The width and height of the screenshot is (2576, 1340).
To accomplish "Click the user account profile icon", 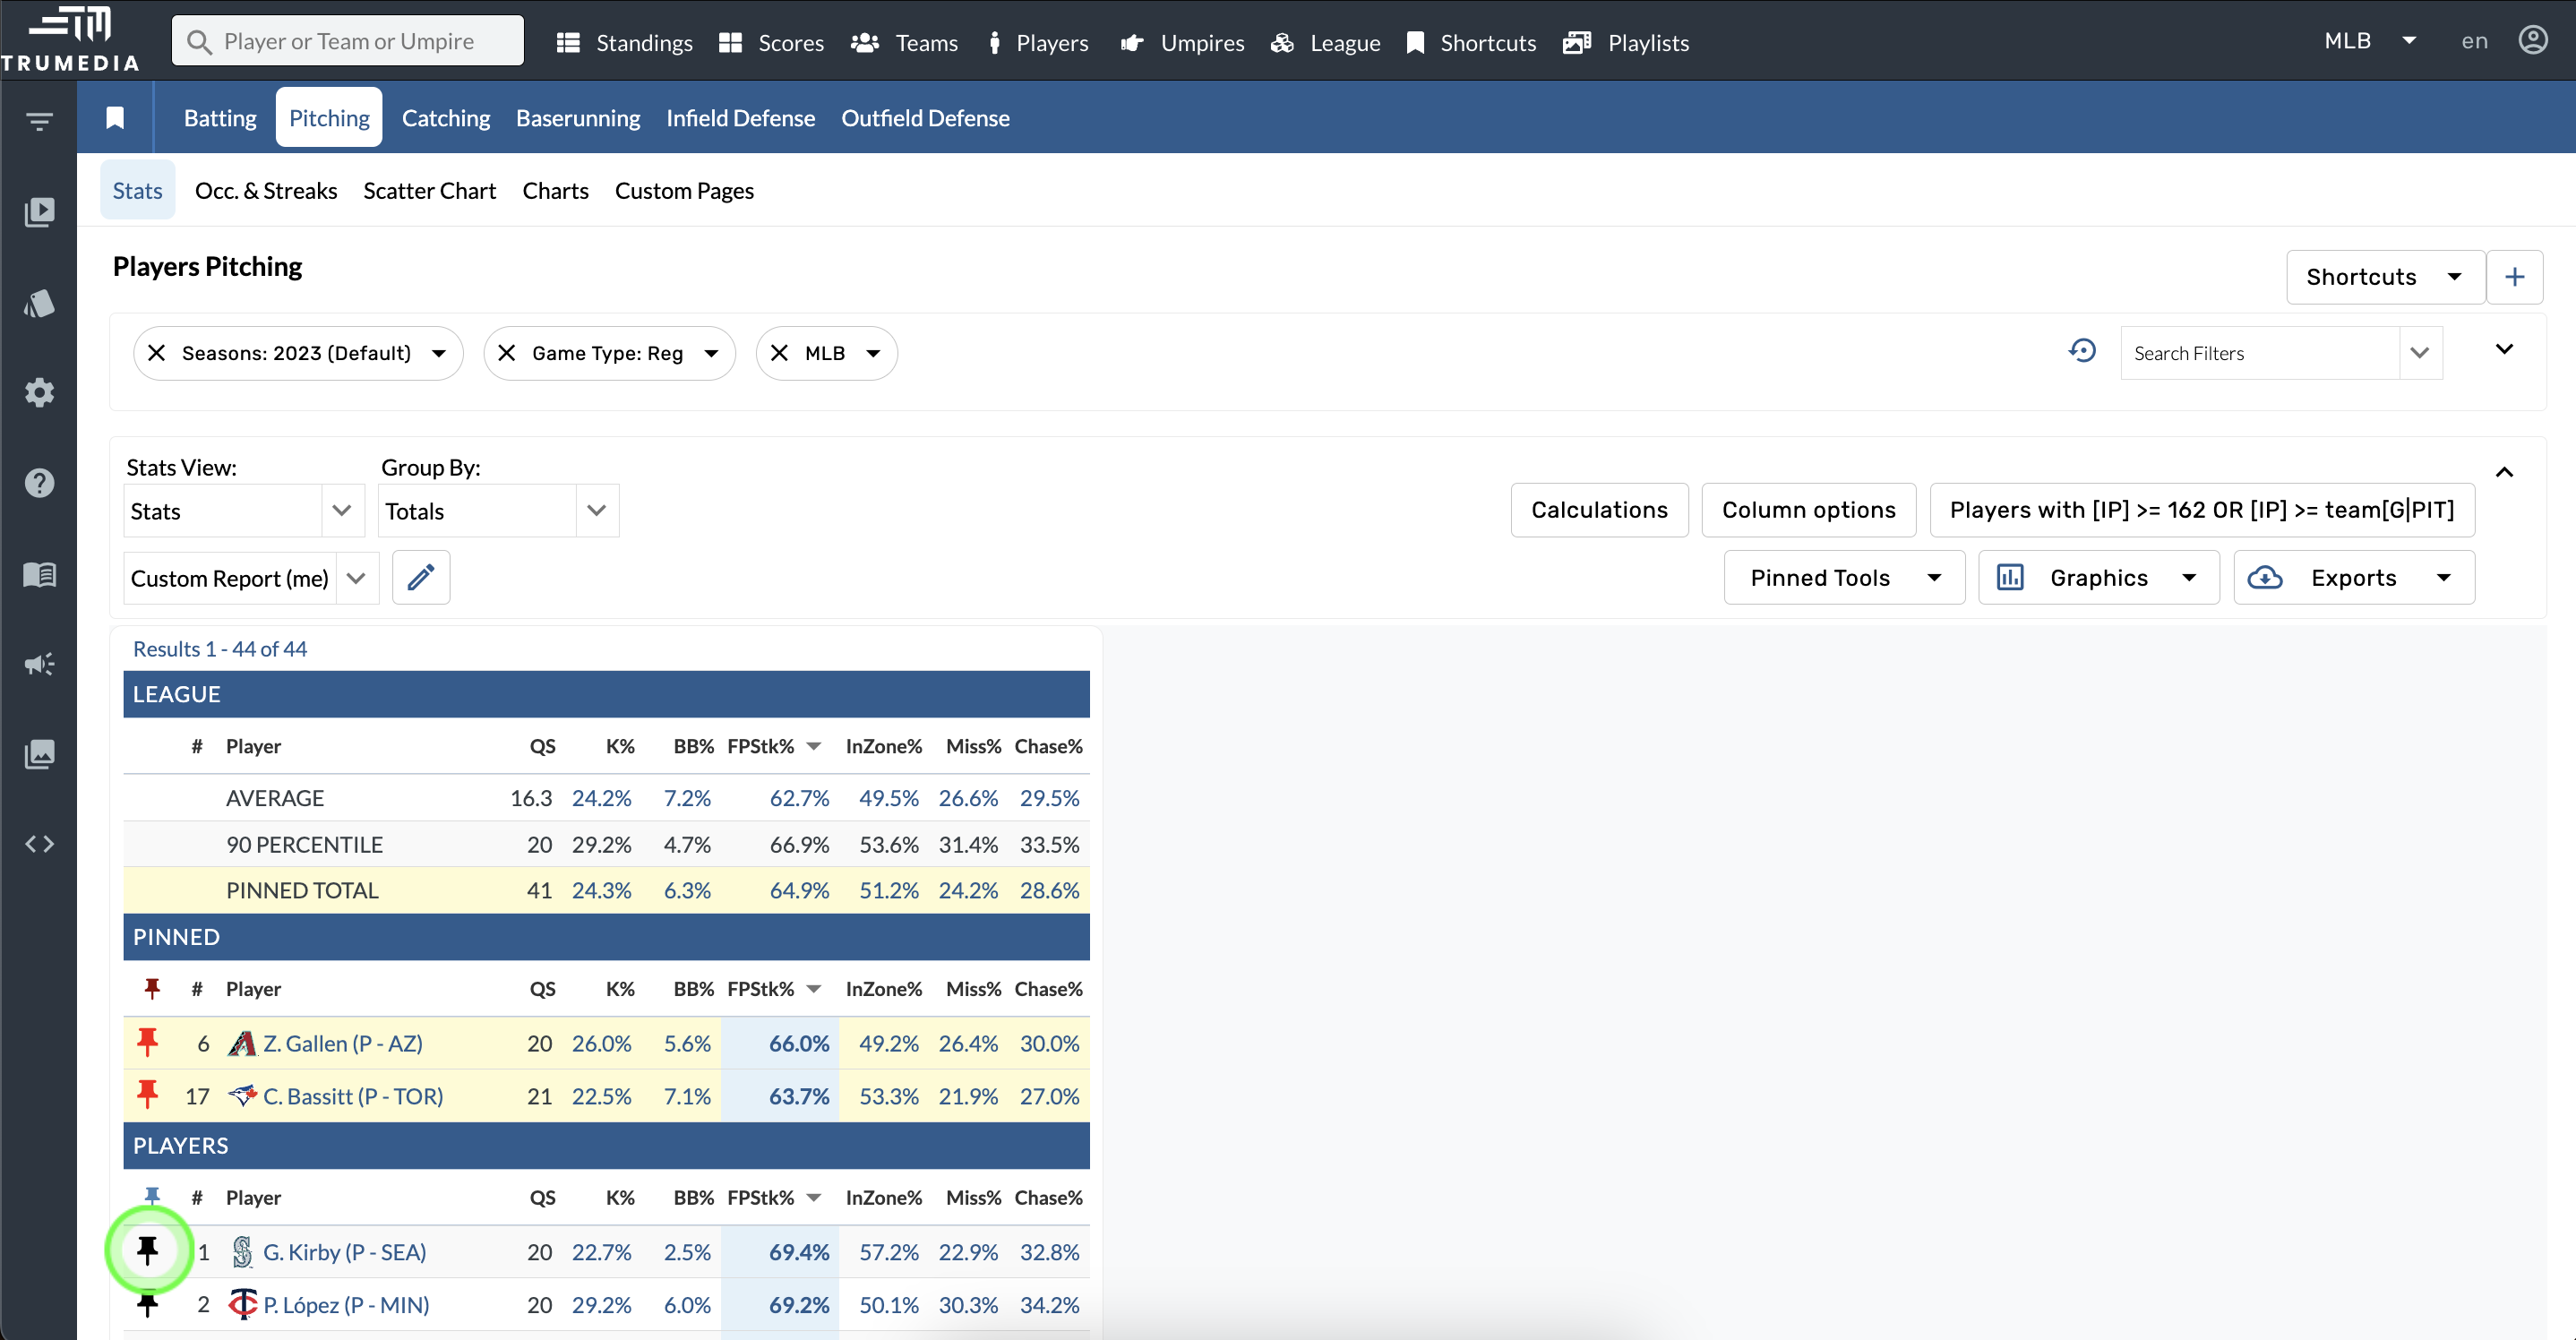I will click(x=2532, y=41).
